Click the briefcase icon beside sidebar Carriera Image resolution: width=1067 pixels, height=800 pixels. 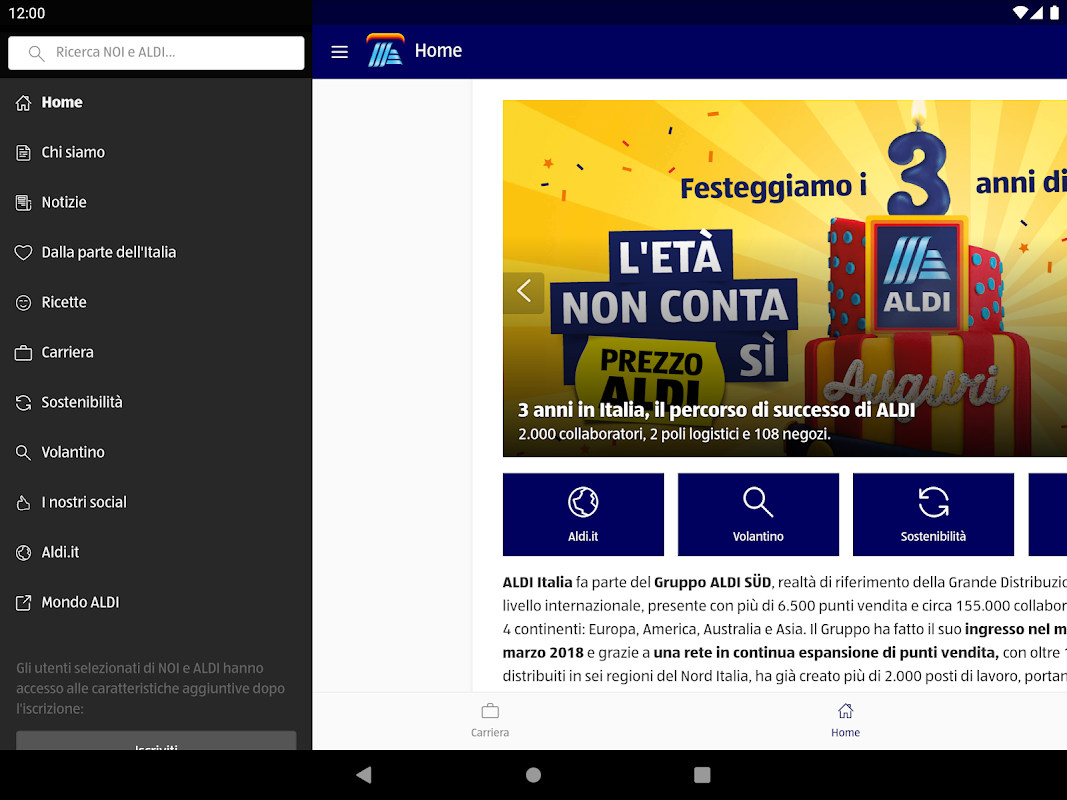click(x=23, y=352)
